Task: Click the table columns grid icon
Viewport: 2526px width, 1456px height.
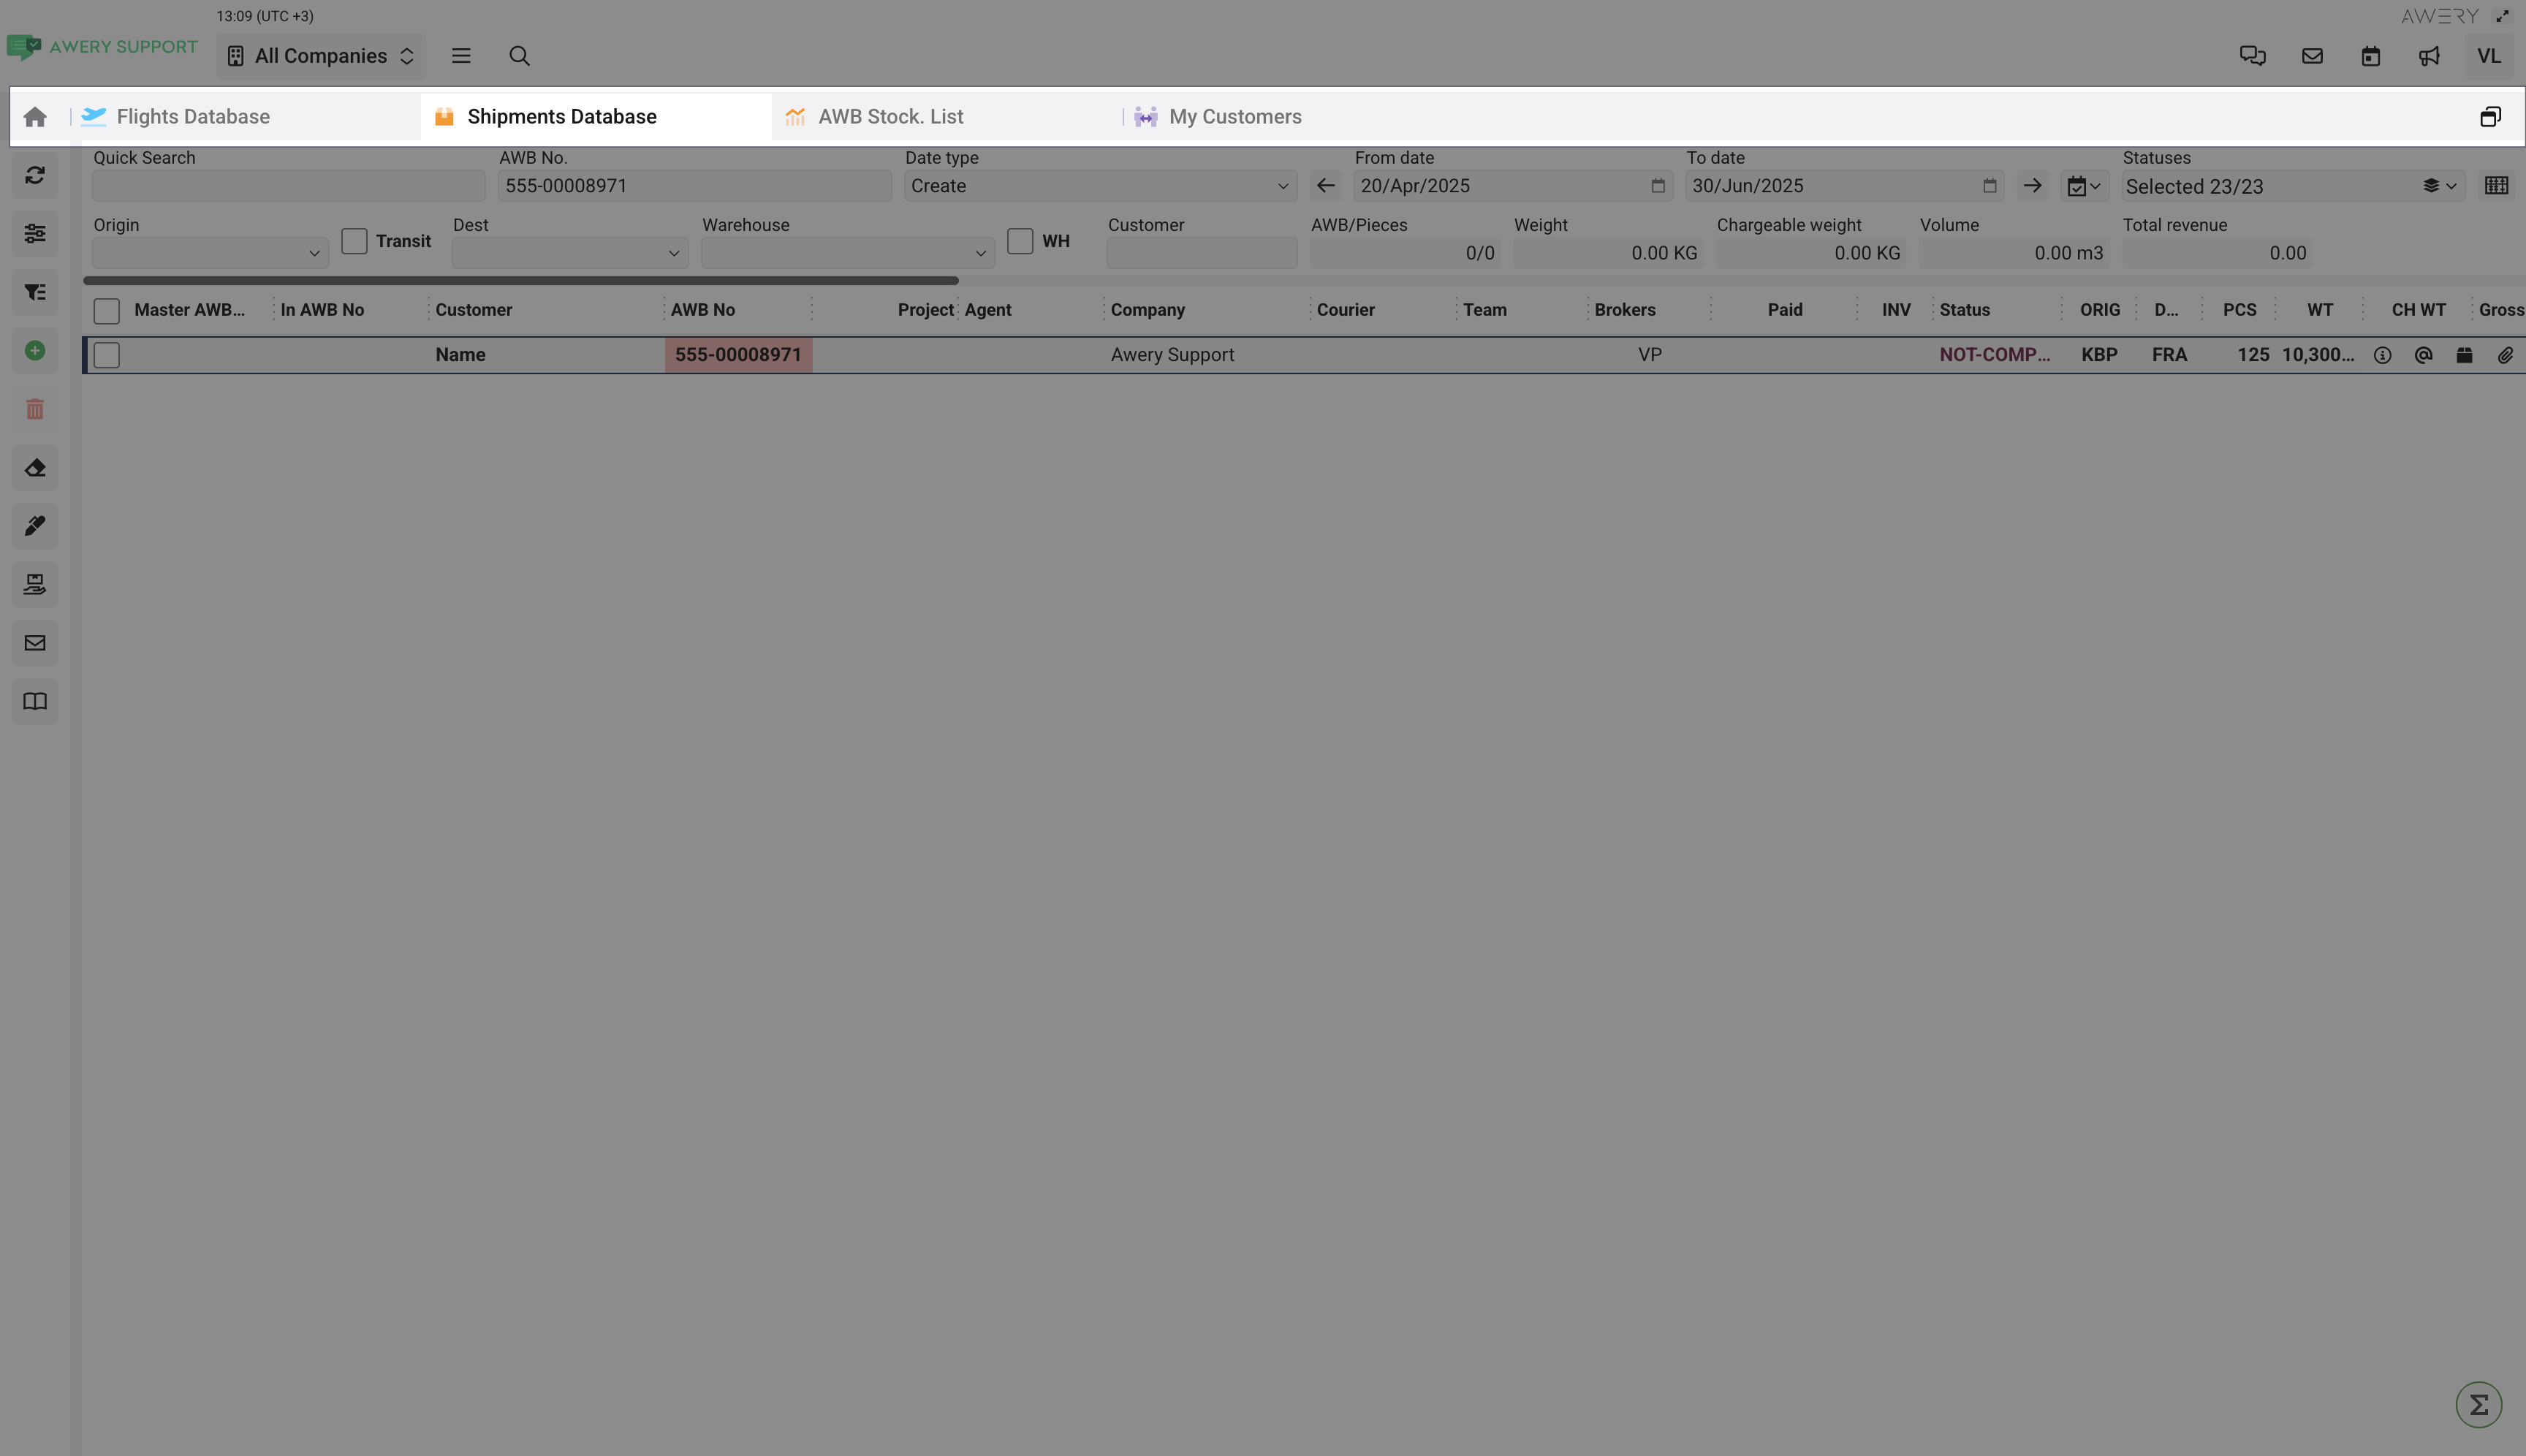Action: tap(2496, 186)
